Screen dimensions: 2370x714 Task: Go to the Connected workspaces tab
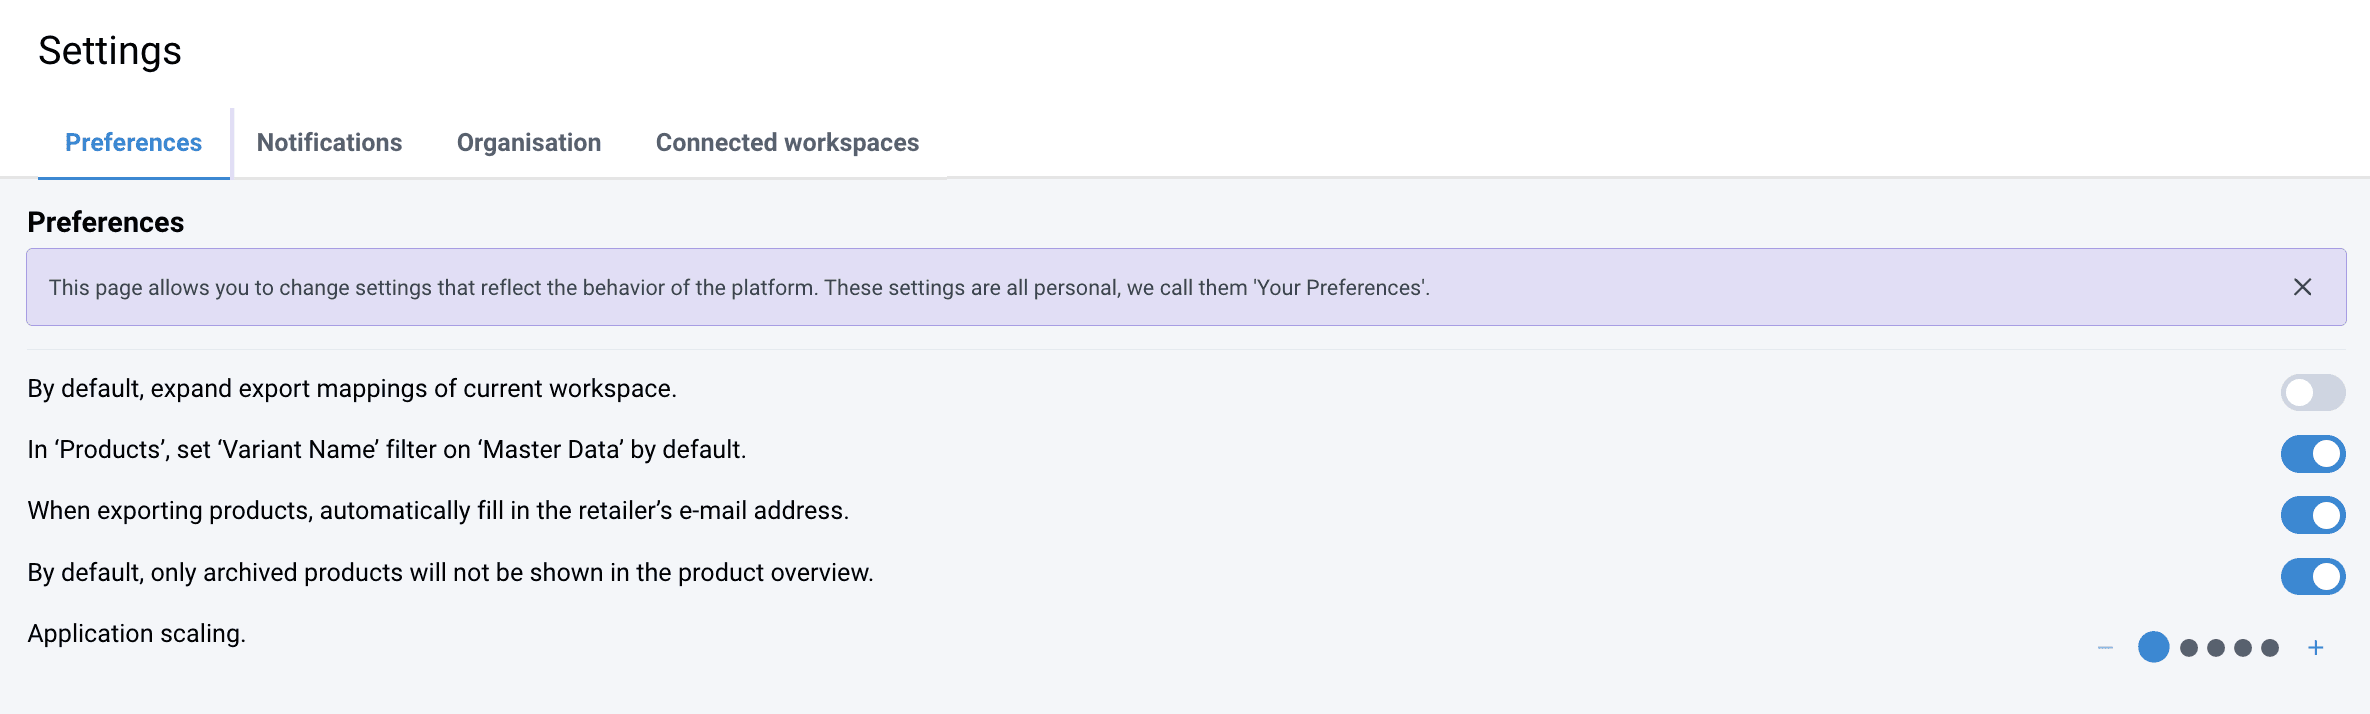coord(787,143)
